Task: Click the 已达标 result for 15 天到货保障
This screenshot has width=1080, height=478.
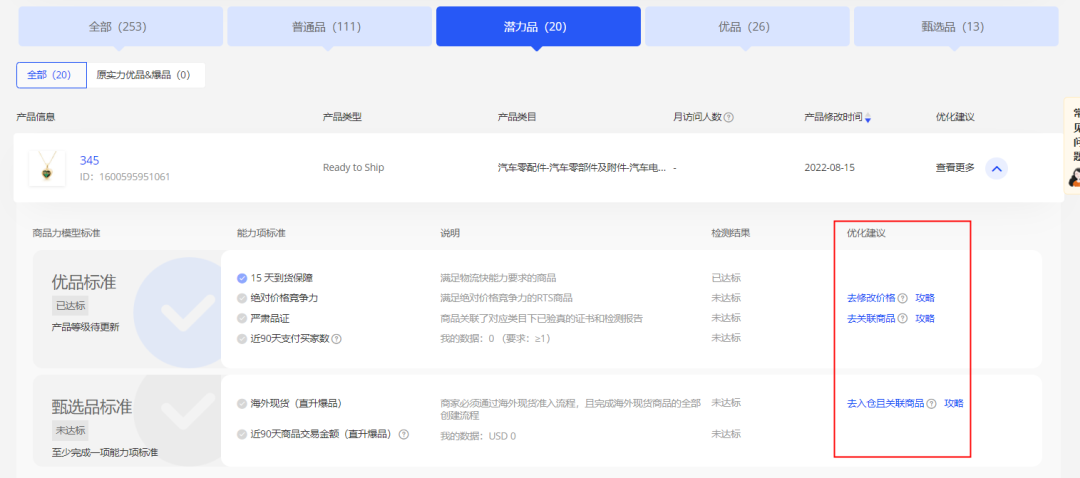Action: point(726,278)
